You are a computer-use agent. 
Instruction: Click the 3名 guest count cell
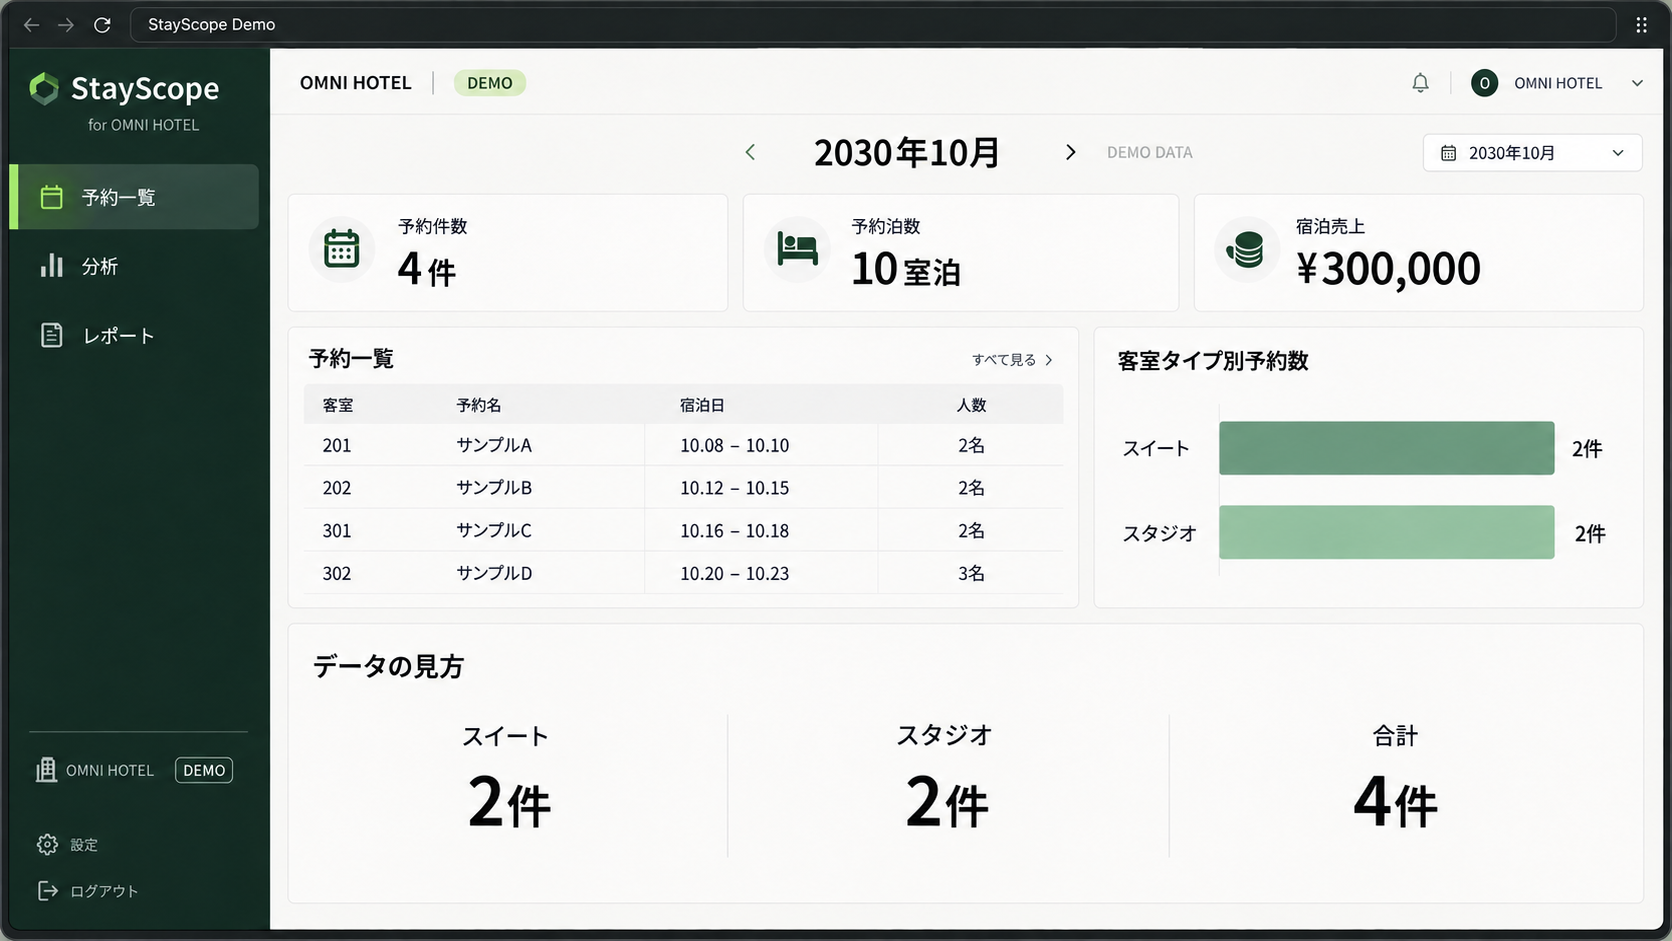click(x=971, y=573)
